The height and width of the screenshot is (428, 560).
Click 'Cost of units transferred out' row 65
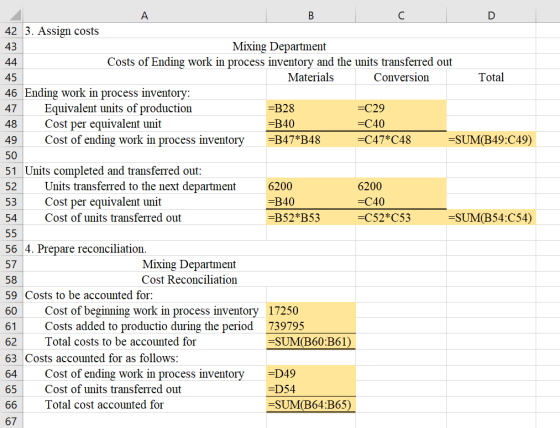113,389
